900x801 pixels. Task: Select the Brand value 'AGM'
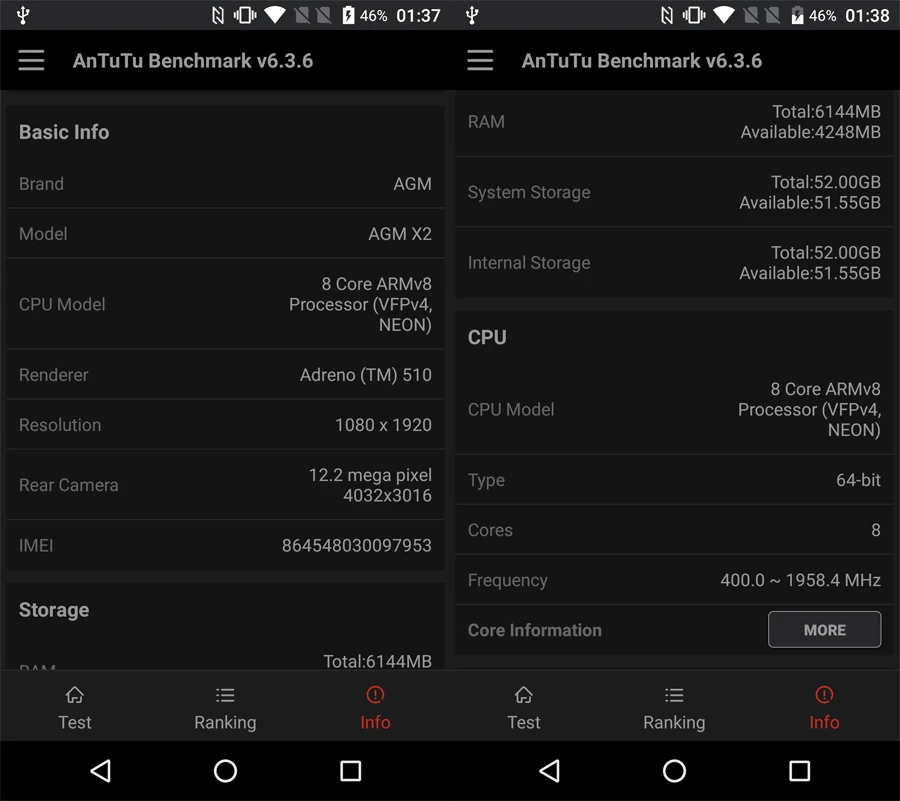tap(412, 184)
